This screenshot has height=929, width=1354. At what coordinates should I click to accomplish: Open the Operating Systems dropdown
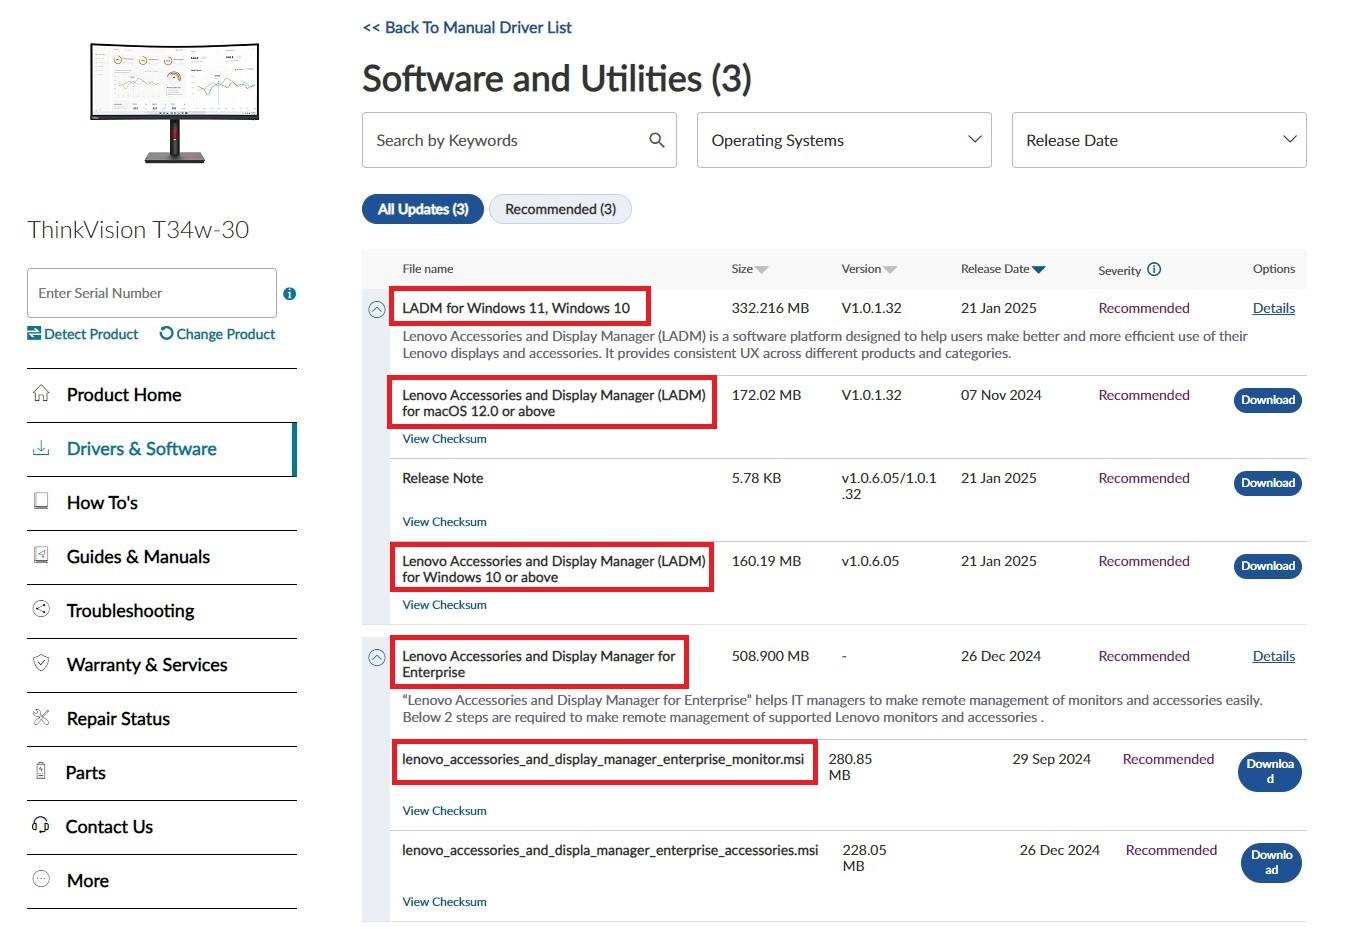844,140
